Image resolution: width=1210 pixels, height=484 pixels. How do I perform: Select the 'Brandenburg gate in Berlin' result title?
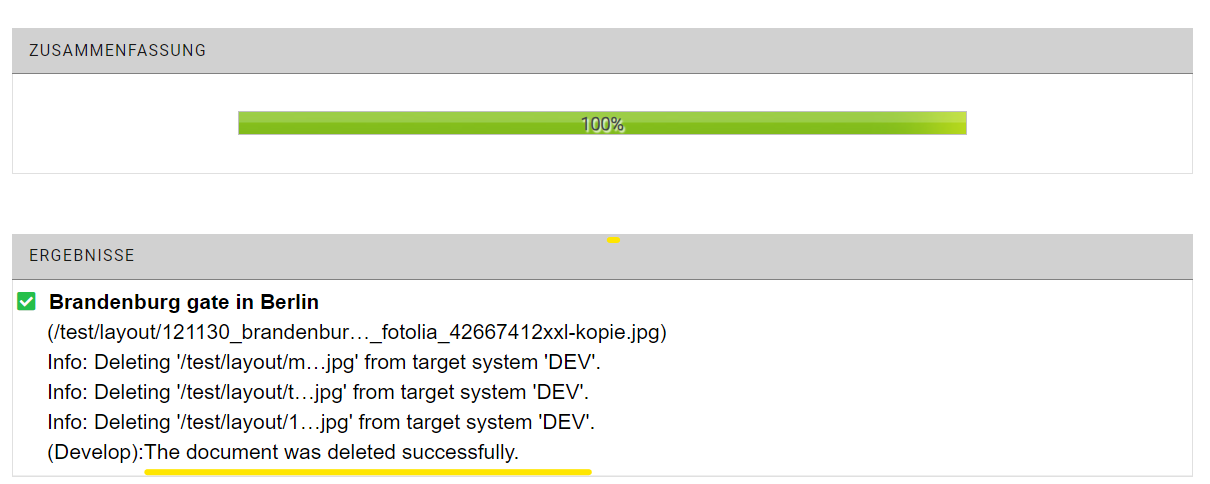pos(184,302)
